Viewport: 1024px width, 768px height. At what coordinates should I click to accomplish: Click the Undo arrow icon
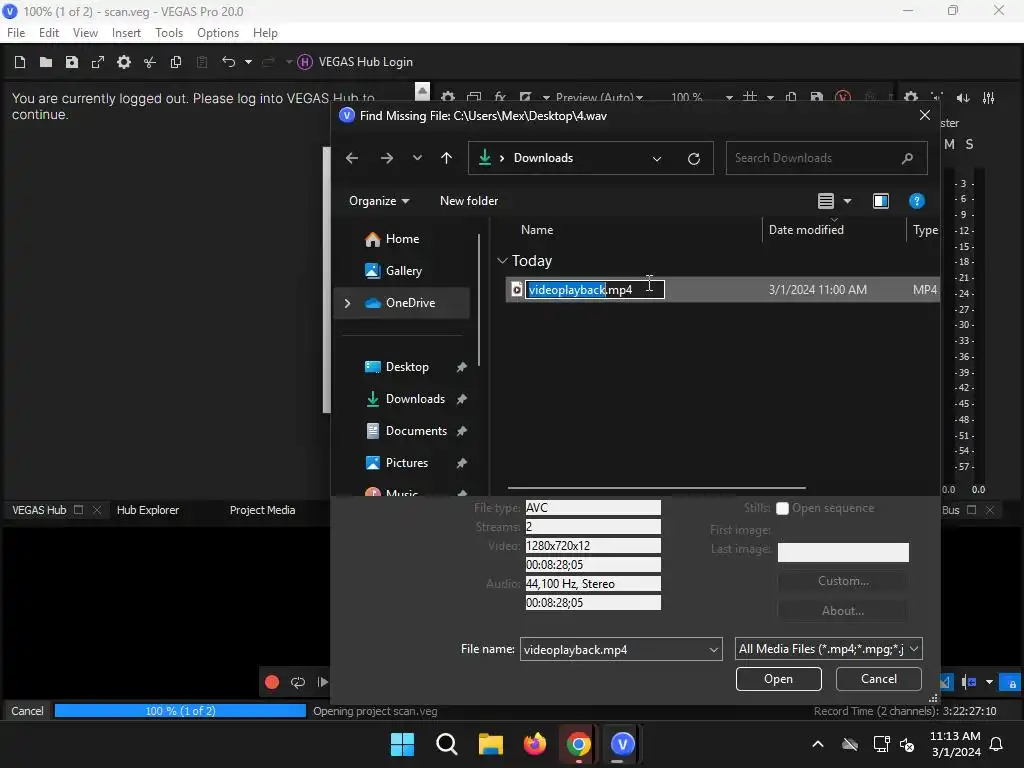(x=229, y=62)
